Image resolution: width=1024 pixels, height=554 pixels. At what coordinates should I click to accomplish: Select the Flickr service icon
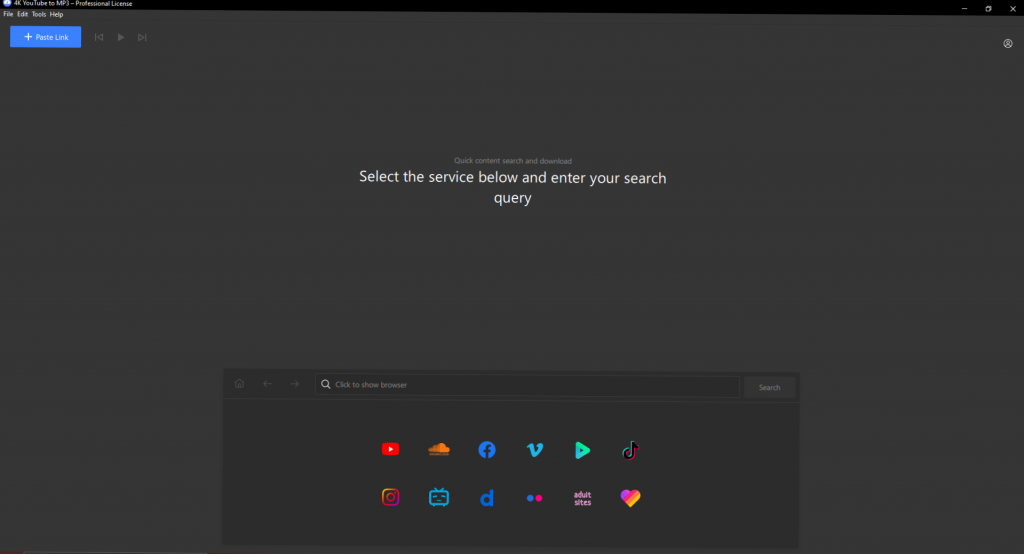534,498
